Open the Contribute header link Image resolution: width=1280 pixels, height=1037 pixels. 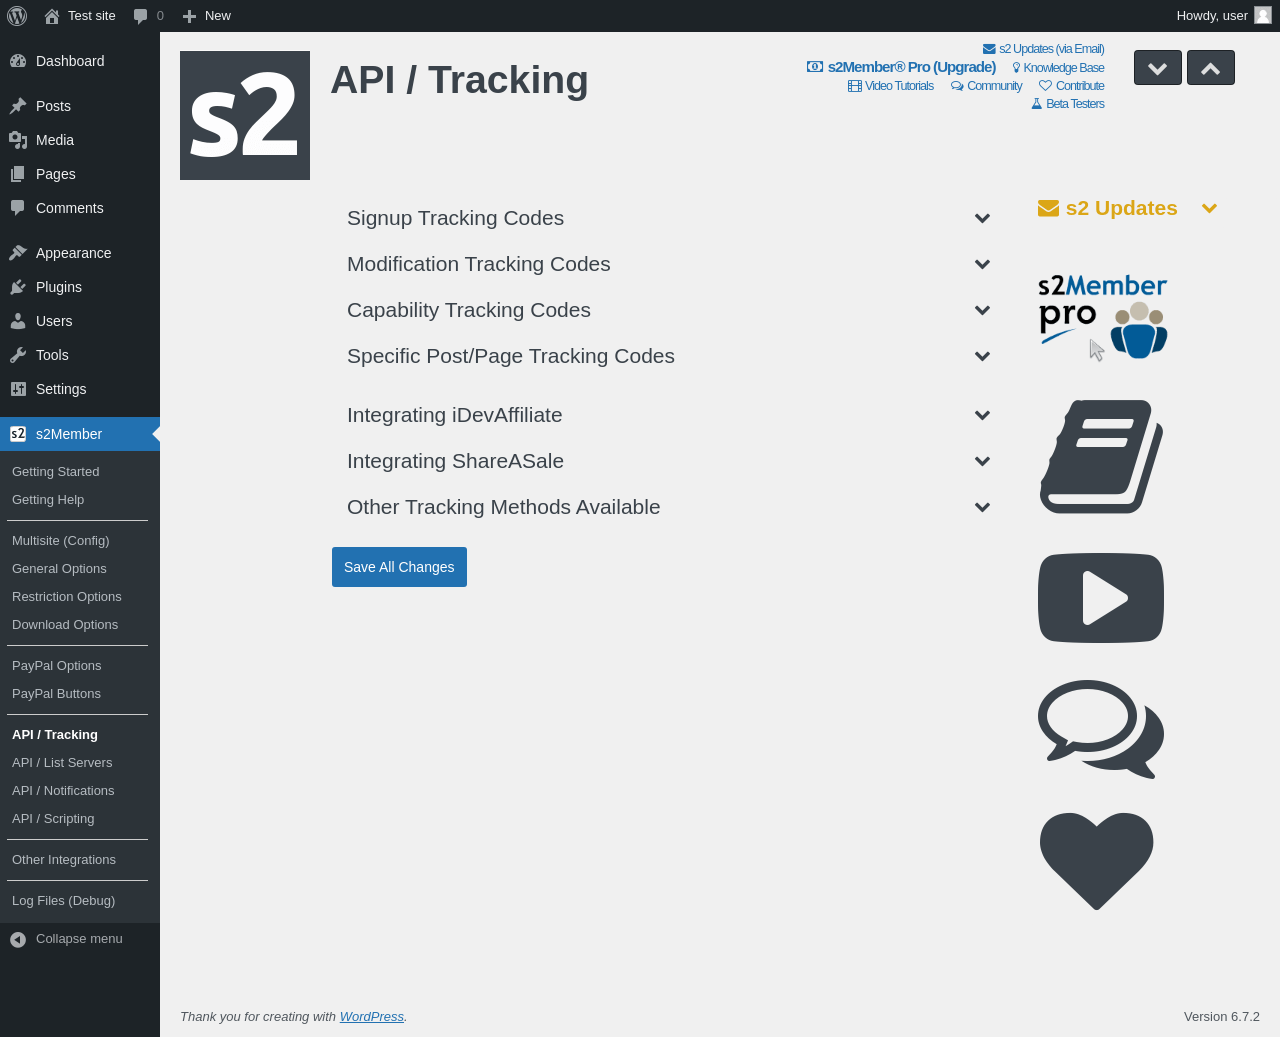tap(1072, 86)
